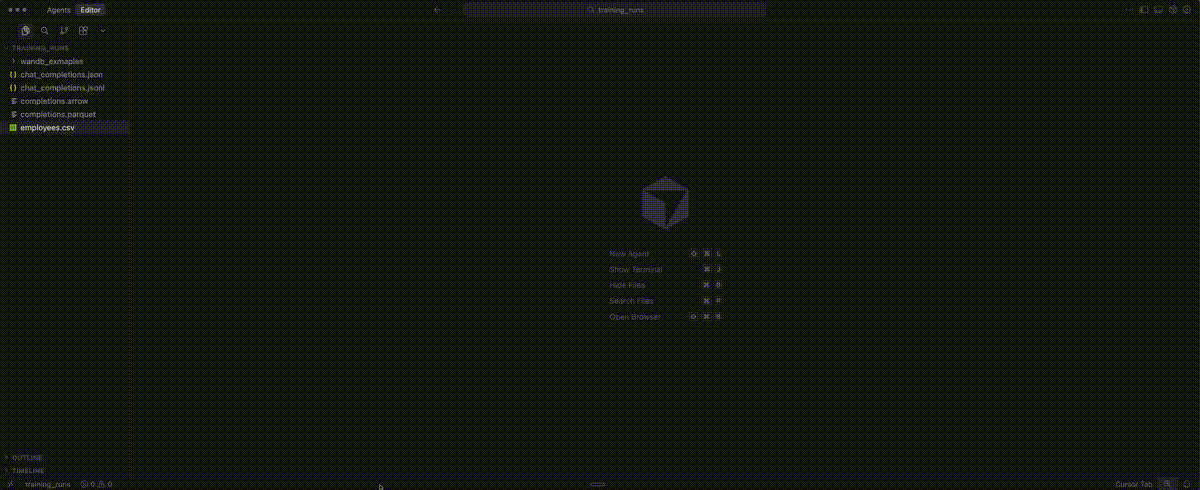Switch to the Editor tab
1200x490 pixels.
(x=91, y=9)
